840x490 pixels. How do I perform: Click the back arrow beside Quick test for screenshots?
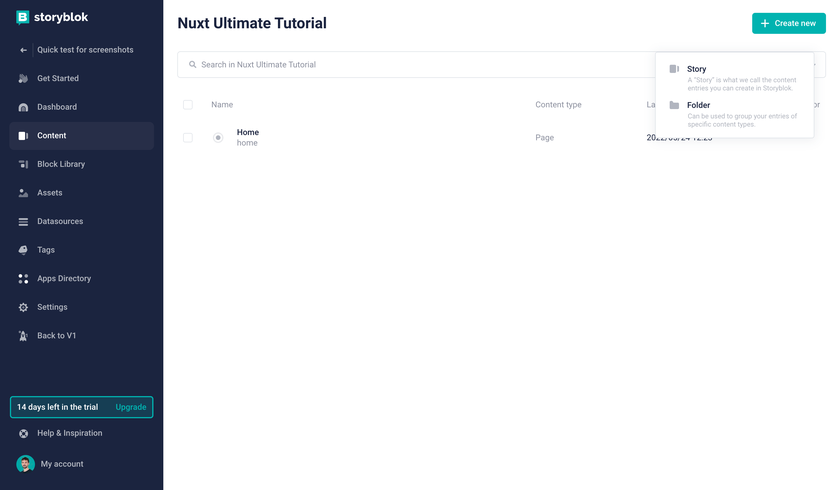click(23, 50)
